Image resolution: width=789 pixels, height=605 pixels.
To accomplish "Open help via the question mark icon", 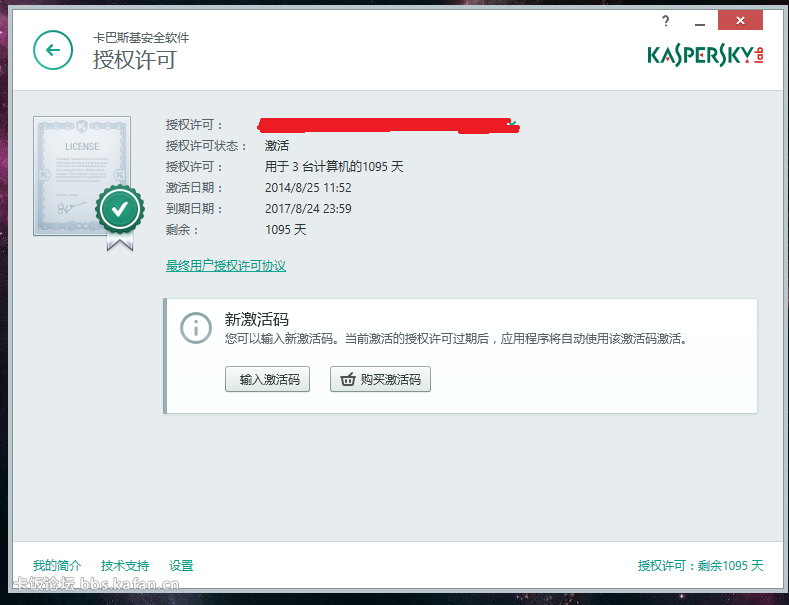I will point(666,21).
